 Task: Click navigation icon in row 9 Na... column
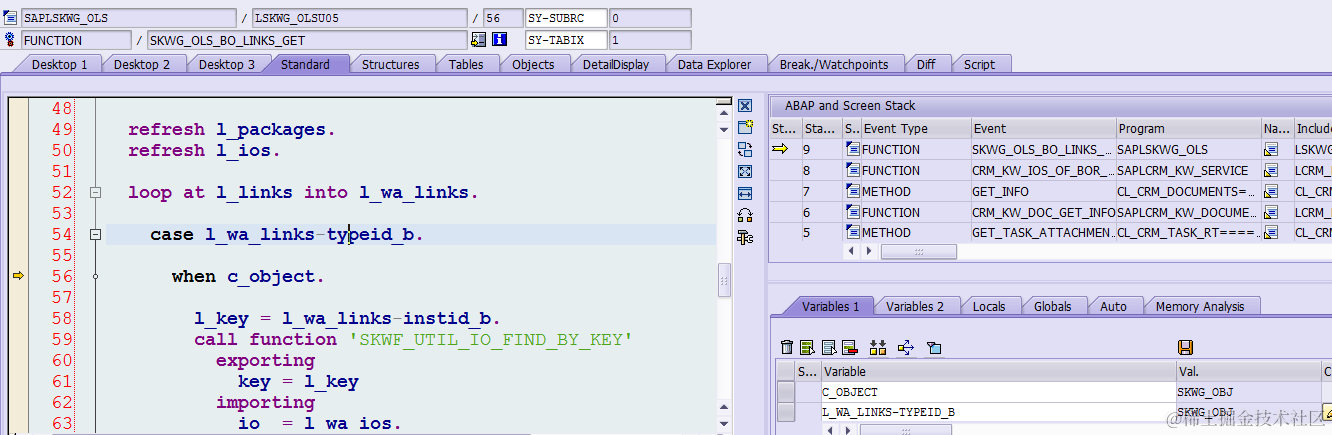pyautogui.click(x=1271, y=149)
